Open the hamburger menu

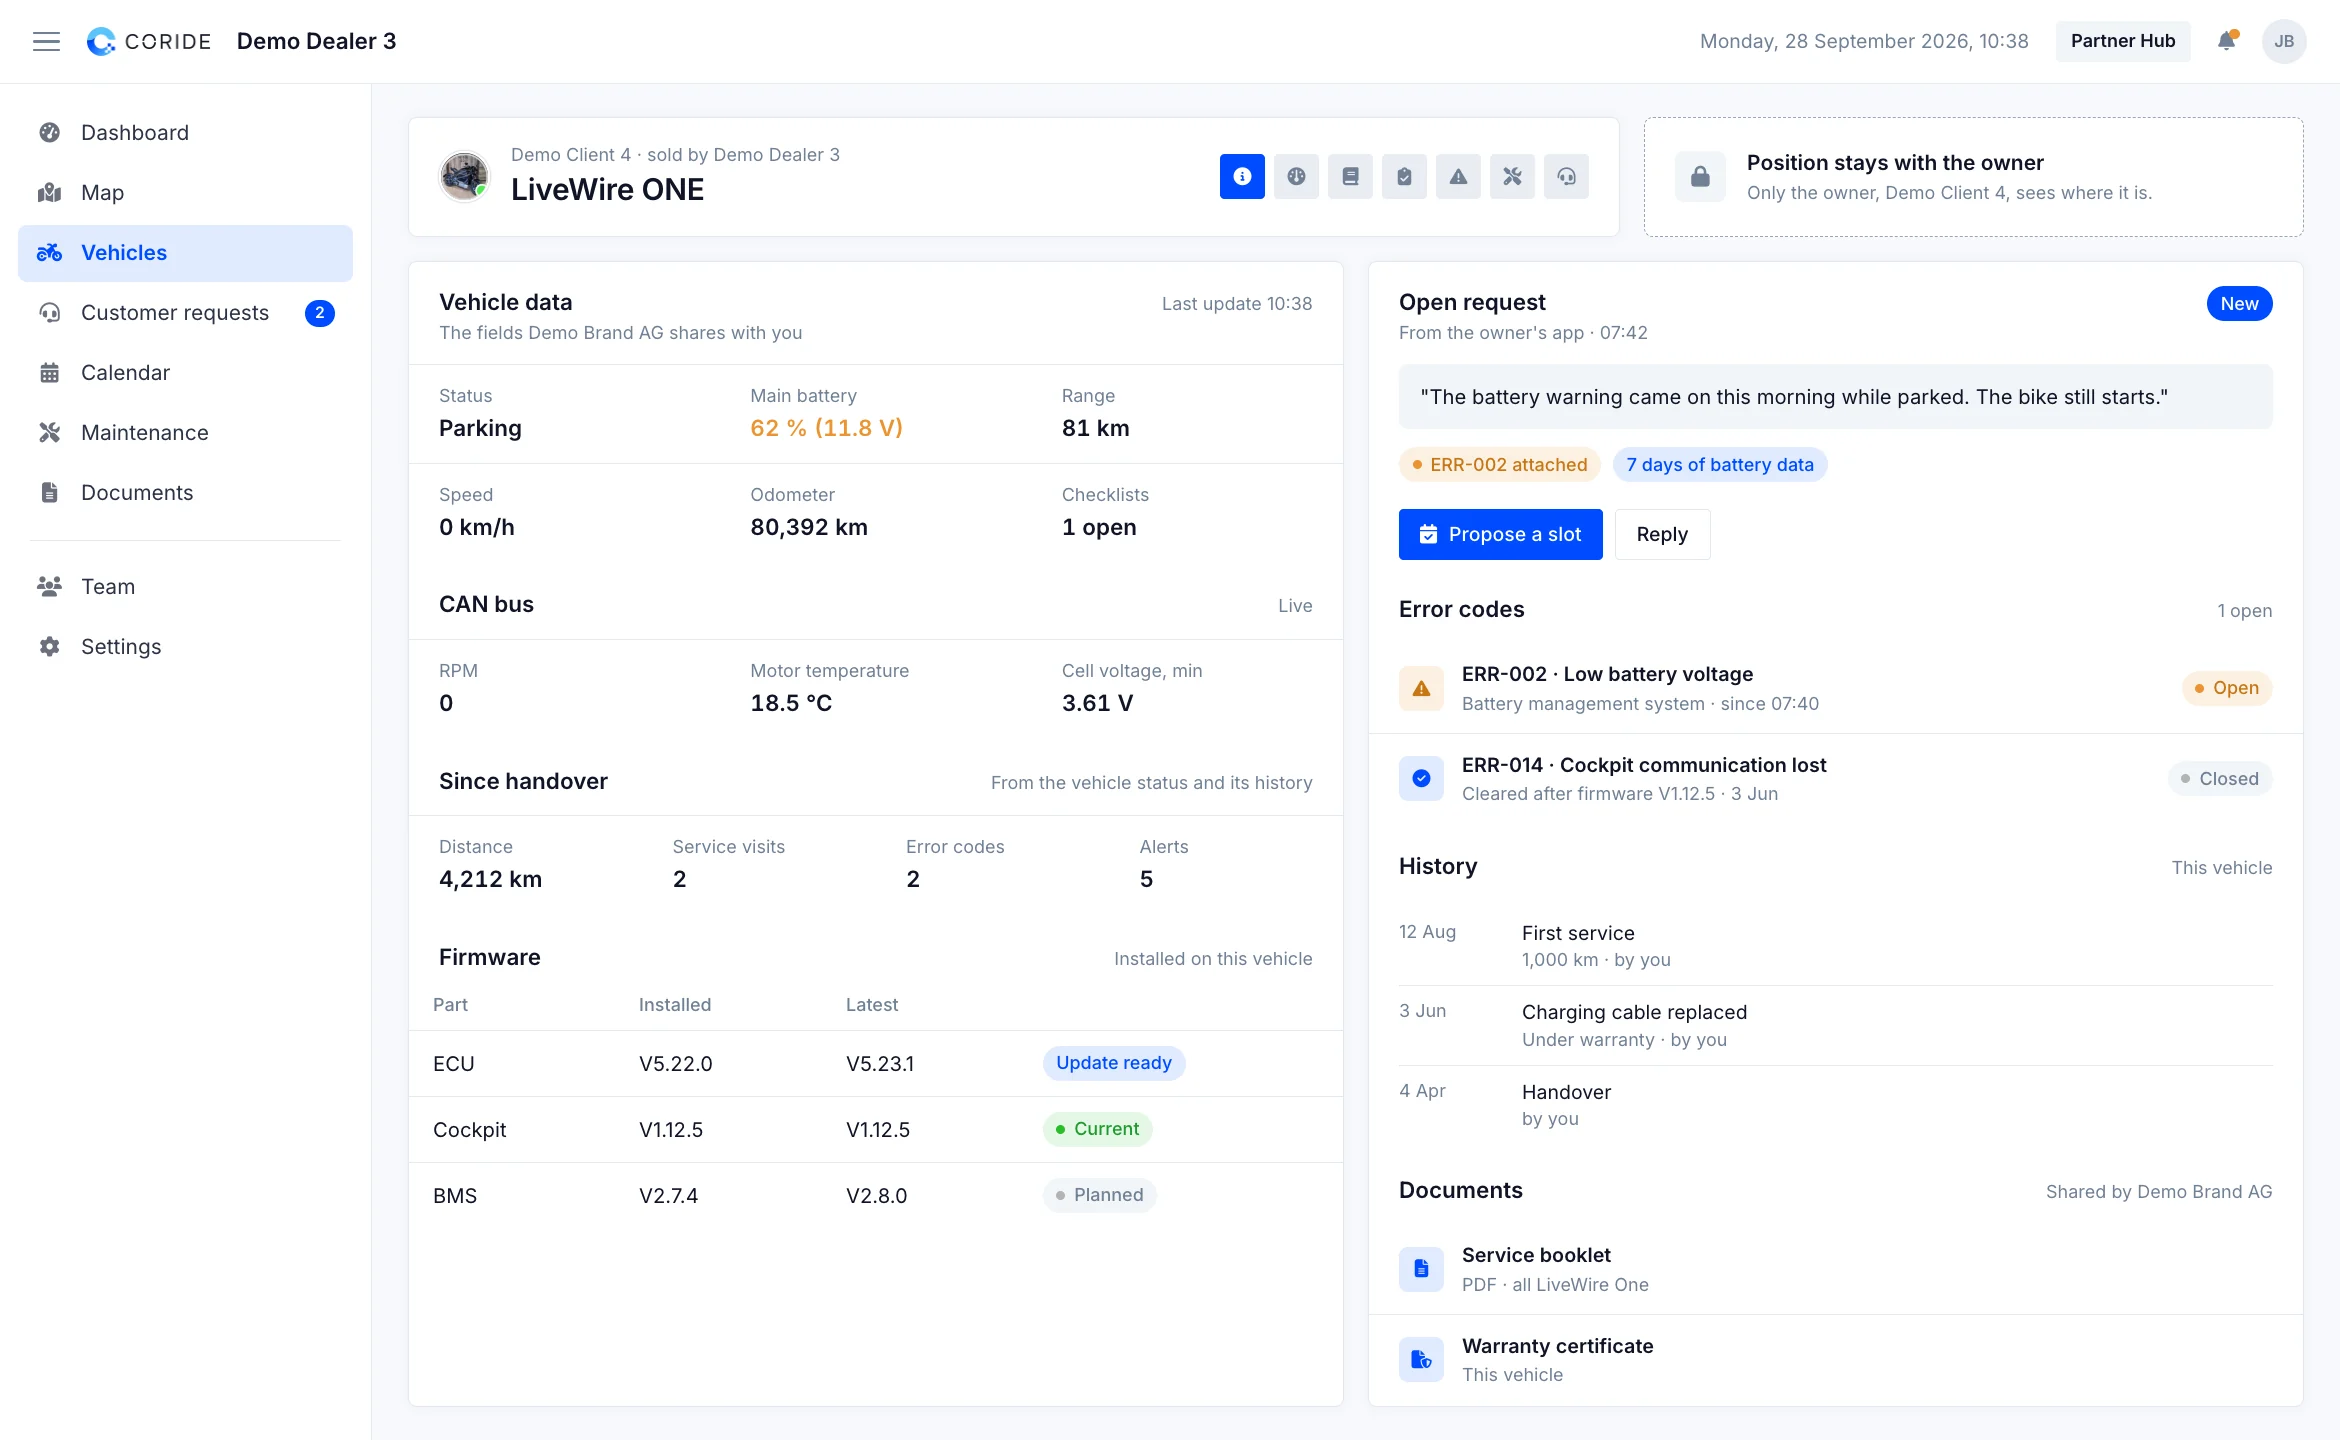coord(46,41)
